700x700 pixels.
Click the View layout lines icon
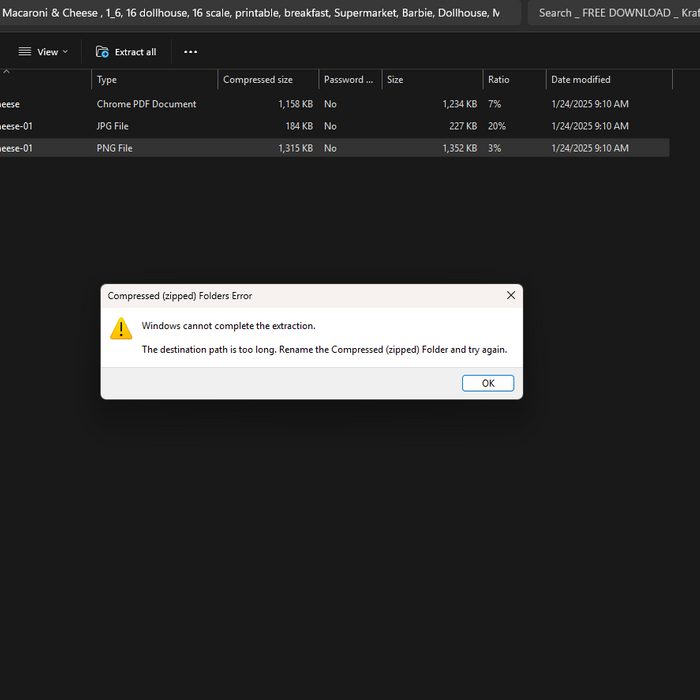point(25,52)
